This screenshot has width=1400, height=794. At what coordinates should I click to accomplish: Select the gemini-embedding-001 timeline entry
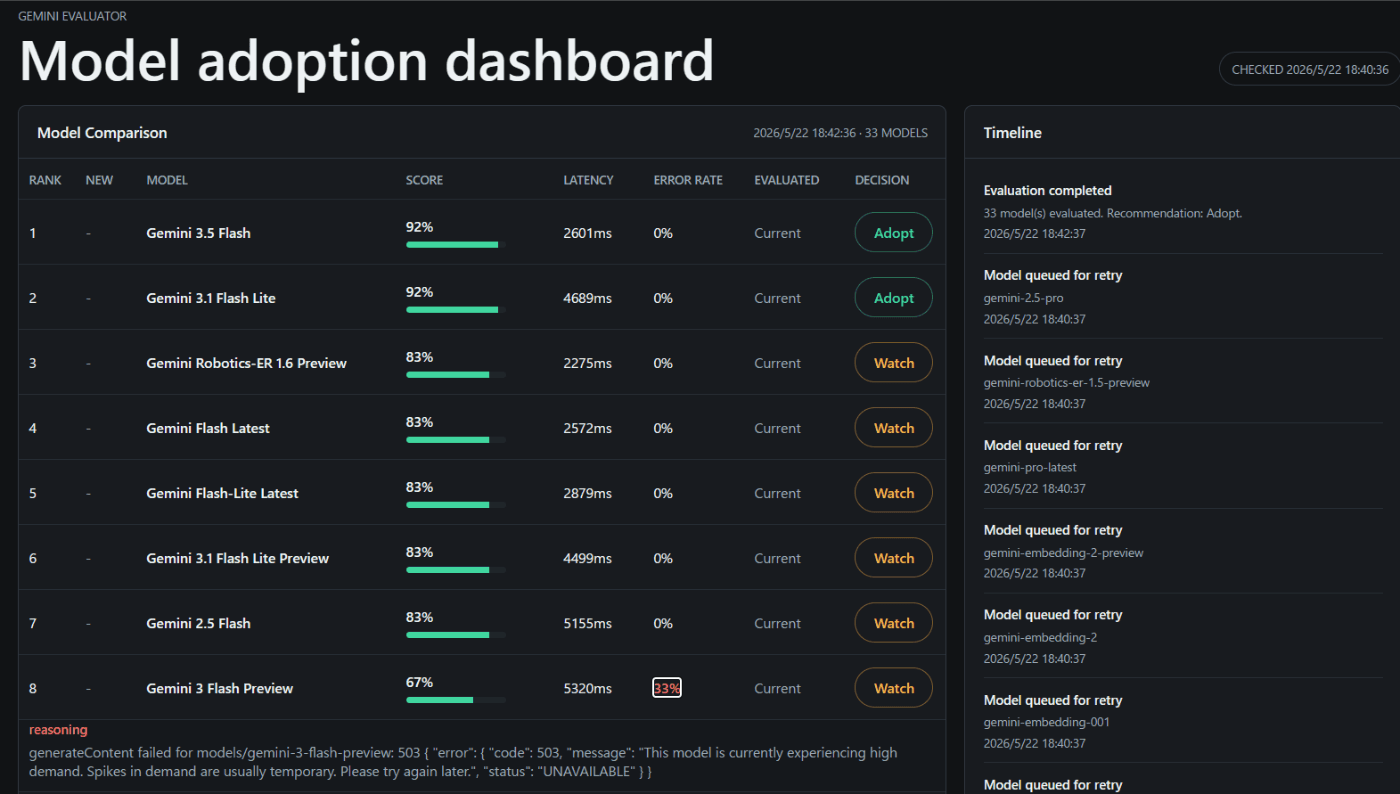1183,722
